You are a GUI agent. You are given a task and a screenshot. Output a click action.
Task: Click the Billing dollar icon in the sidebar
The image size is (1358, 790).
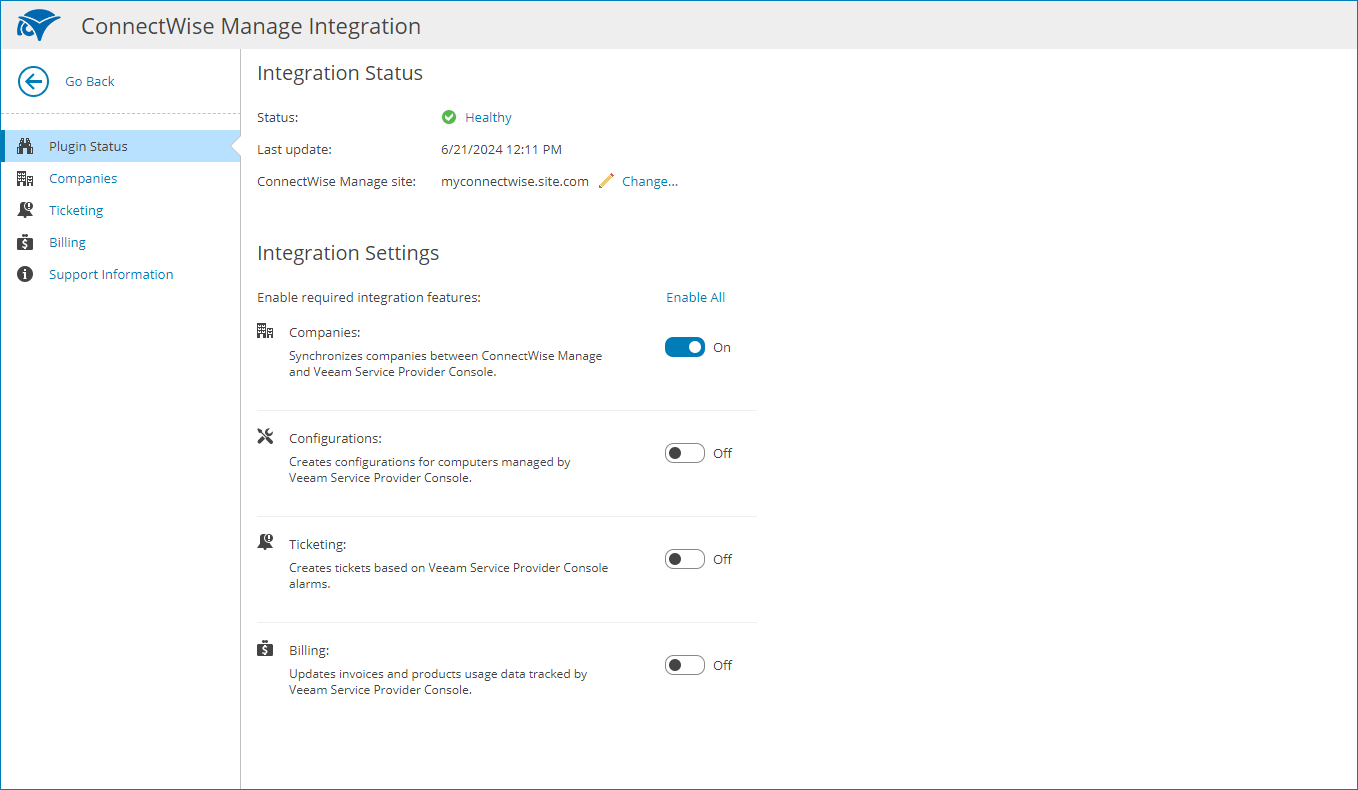tap(24, 241)
